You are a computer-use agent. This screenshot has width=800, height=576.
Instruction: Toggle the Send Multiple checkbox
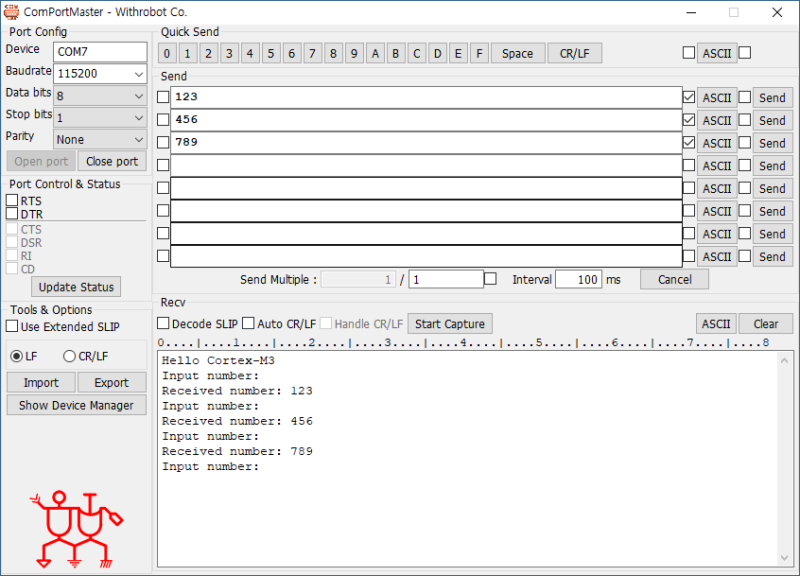coord(490,279)
